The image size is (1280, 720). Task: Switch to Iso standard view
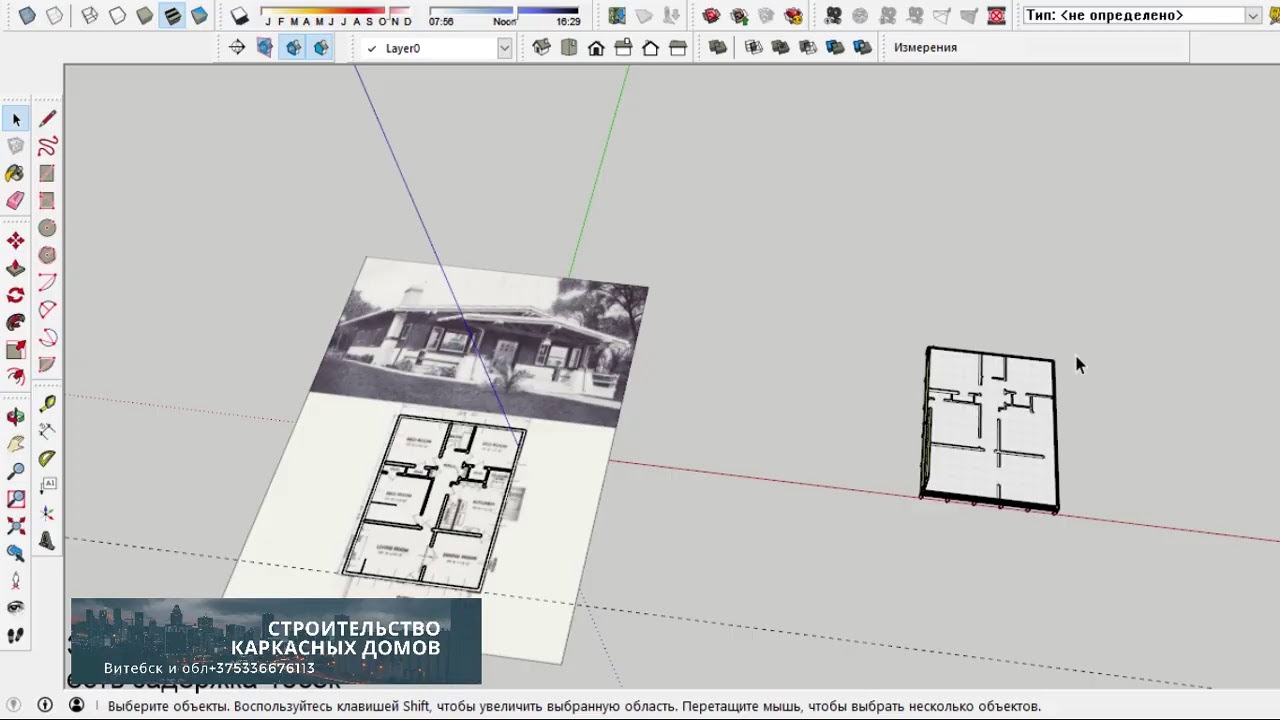541,47
